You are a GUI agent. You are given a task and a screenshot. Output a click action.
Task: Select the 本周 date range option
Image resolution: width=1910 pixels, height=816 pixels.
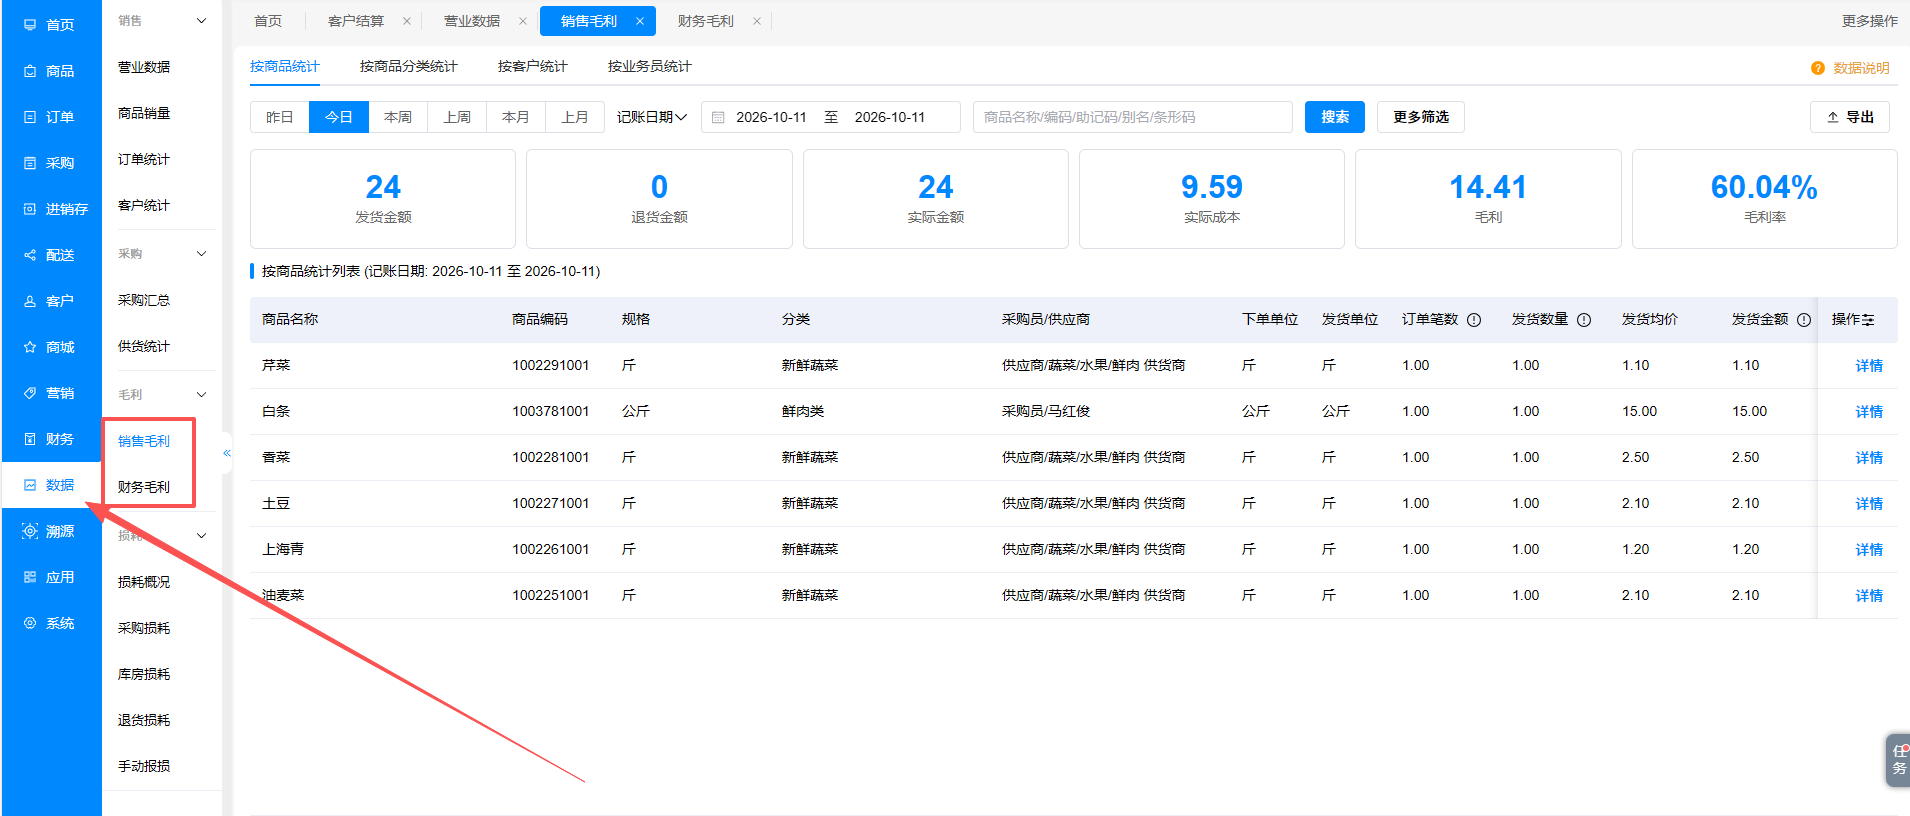pyautogui.click(x=398, y=117)
